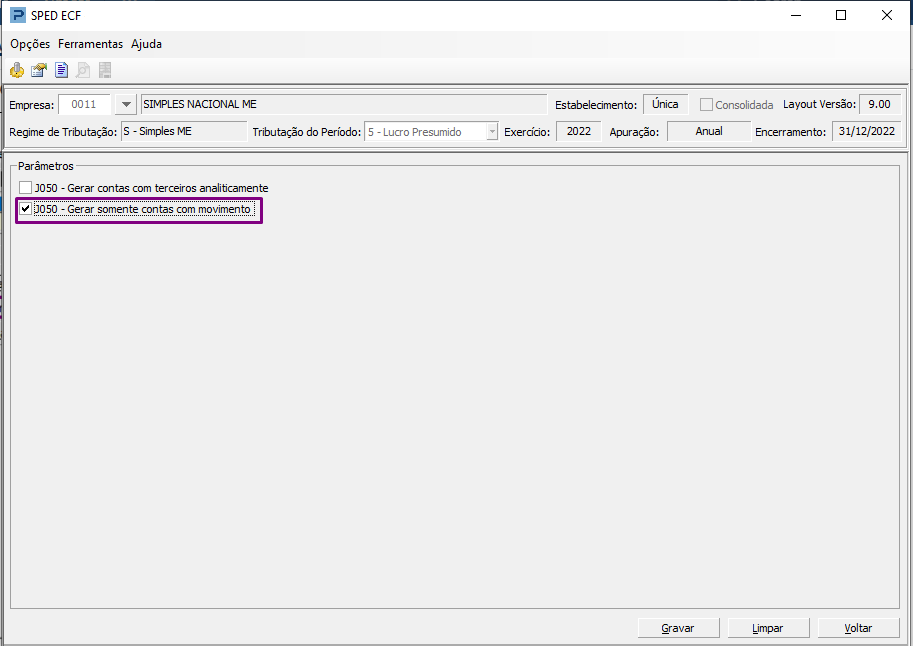Click the card with pointing hand icon
913x646 pixels.
(x=39, y=70)
